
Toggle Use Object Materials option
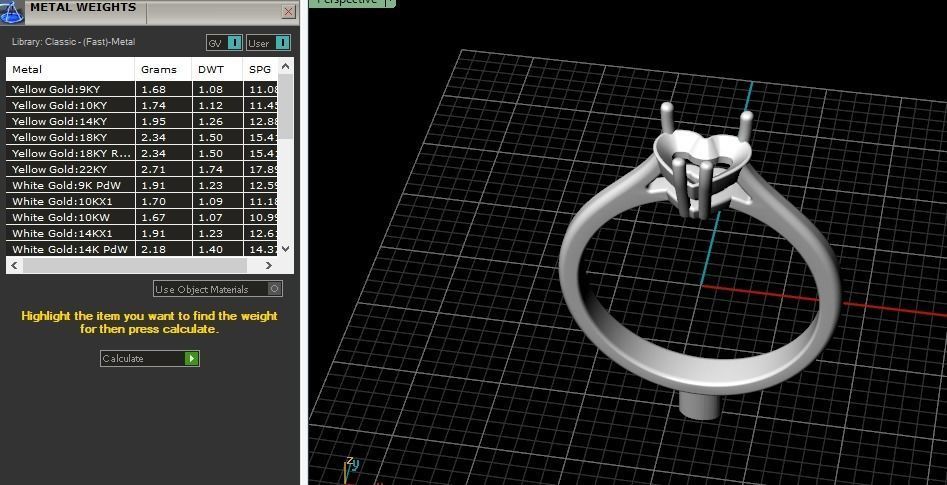(x=218, y=289)
